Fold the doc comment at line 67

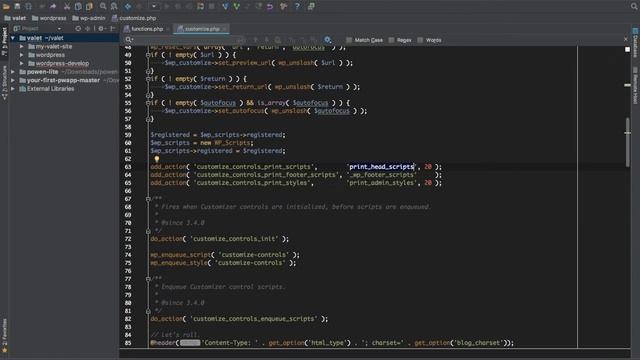click(148, 199)
